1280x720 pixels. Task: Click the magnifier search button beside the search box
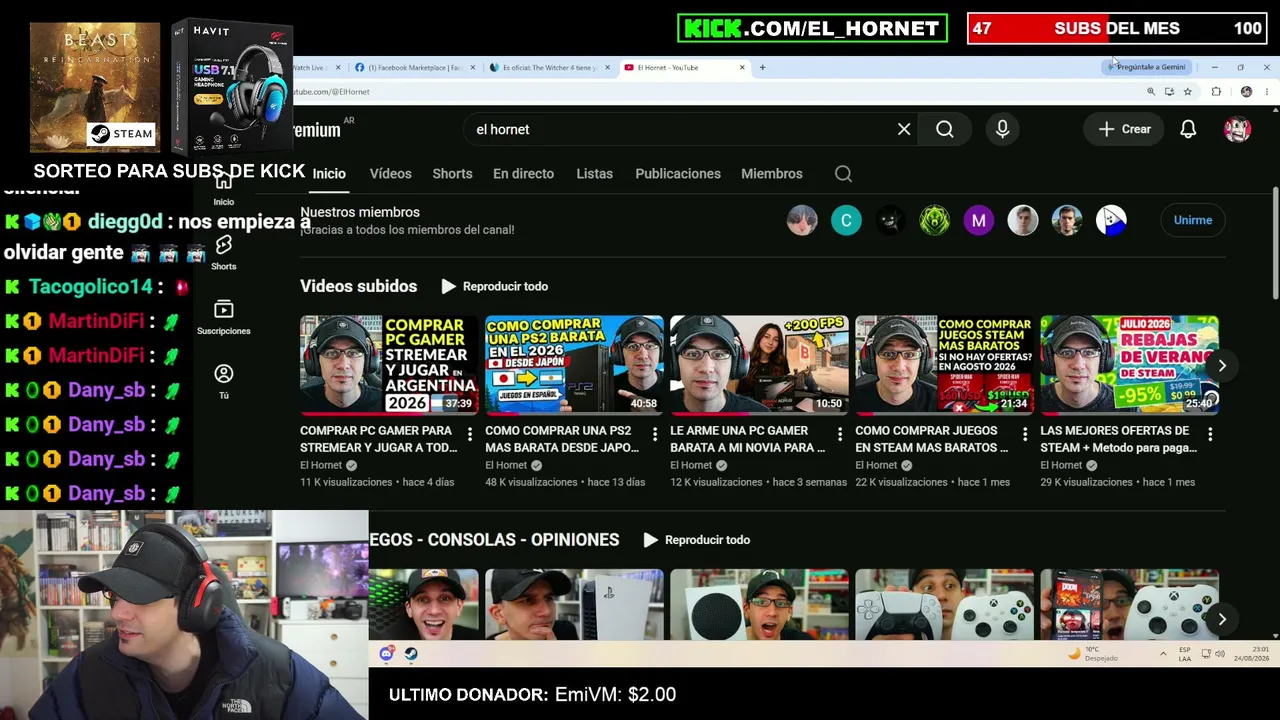tap(945, 129)
